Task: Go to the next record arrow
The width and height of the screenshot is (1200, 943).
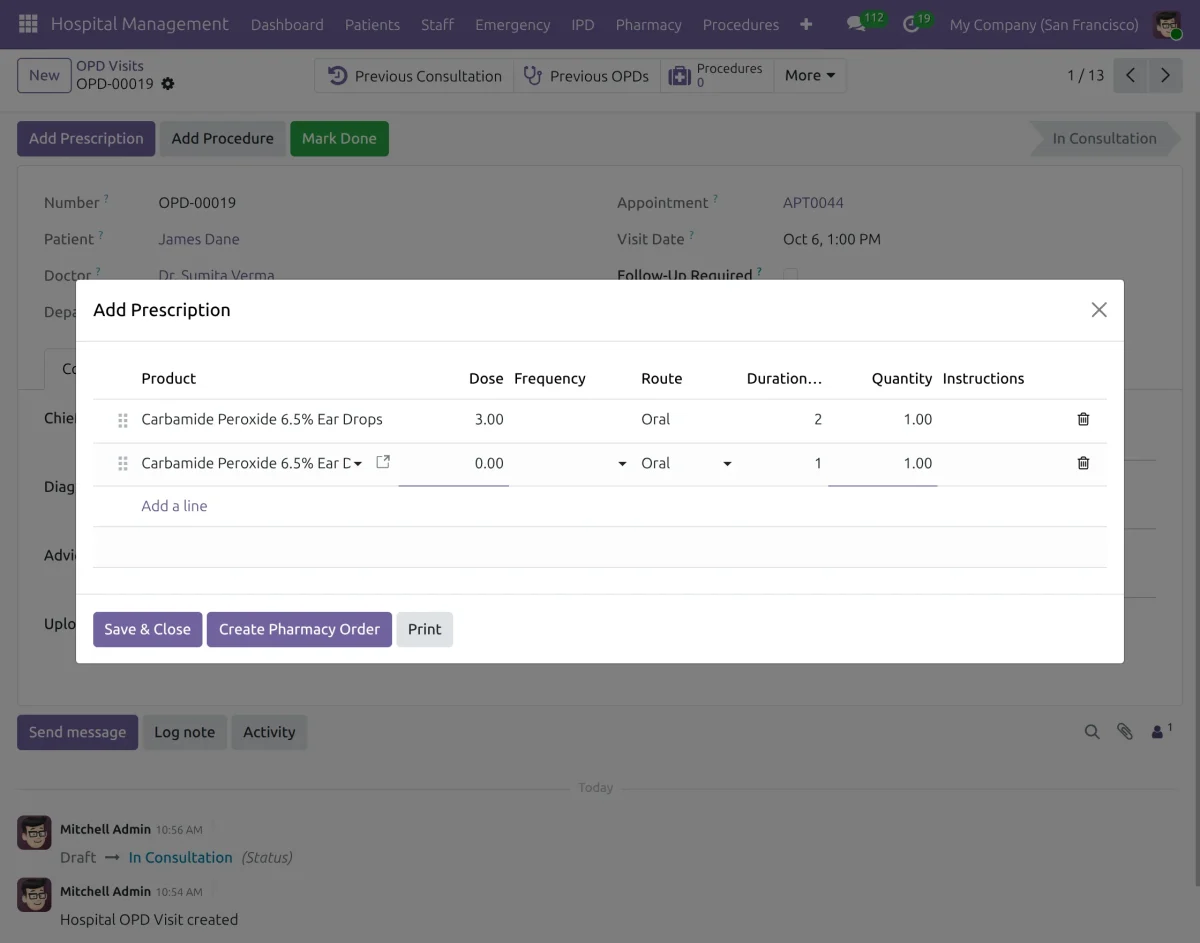Action: 1165,75
